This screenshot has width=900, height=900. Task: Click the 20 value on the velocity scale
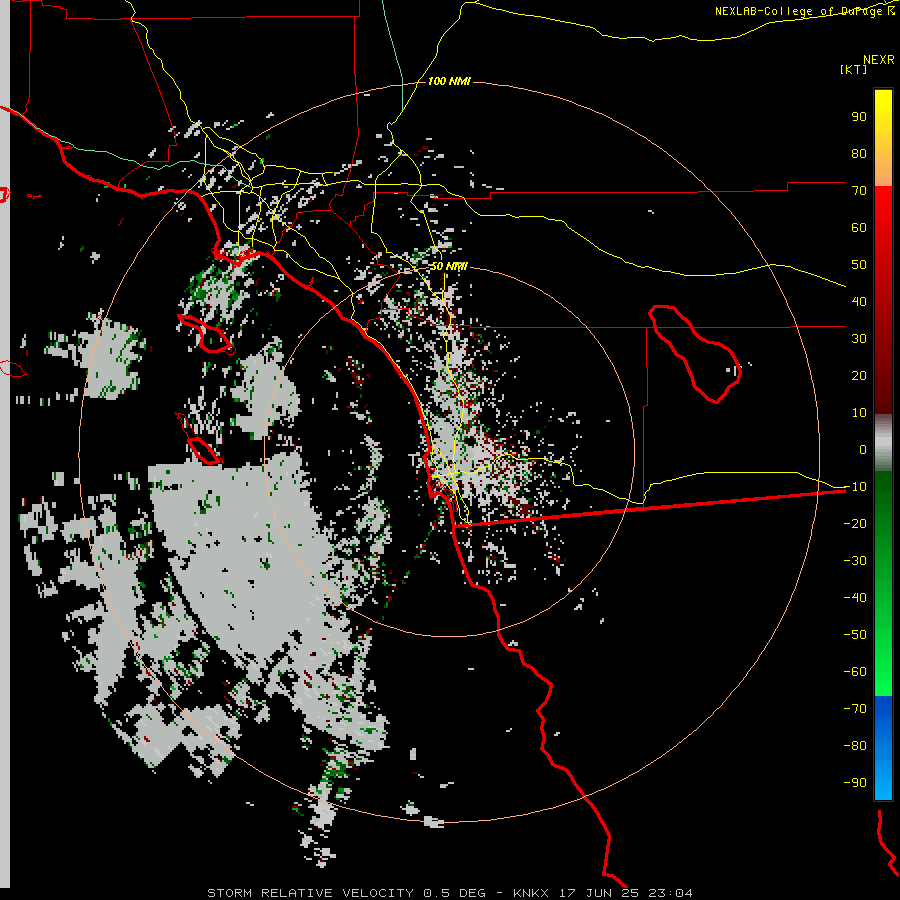point(859,375)
